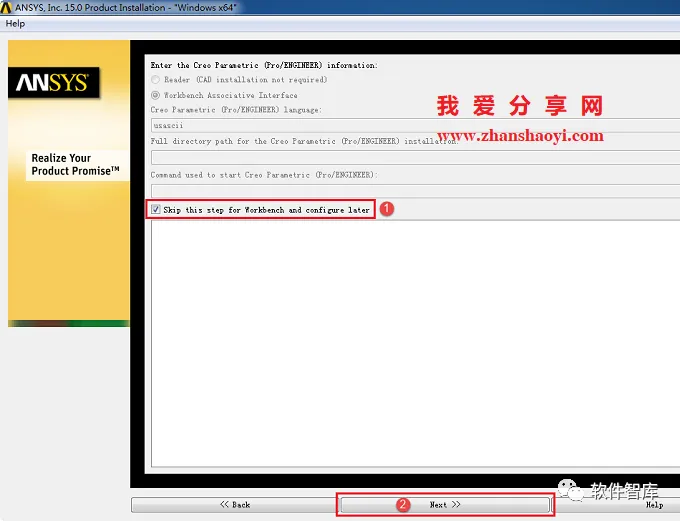Continue installation with Next button
680x521 pixels.
[445, 505]
